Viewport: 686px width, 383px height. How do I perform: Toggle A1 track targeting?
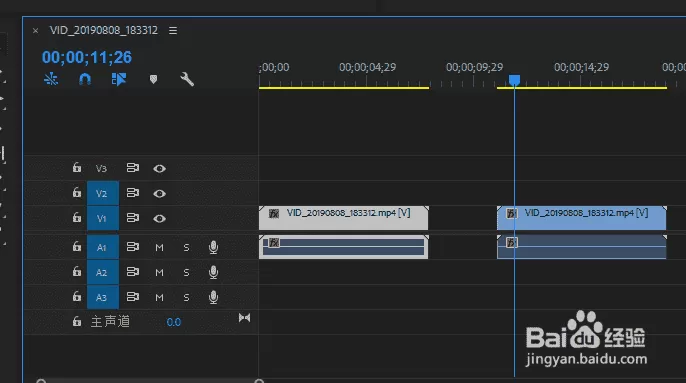(x=103, y=248)
